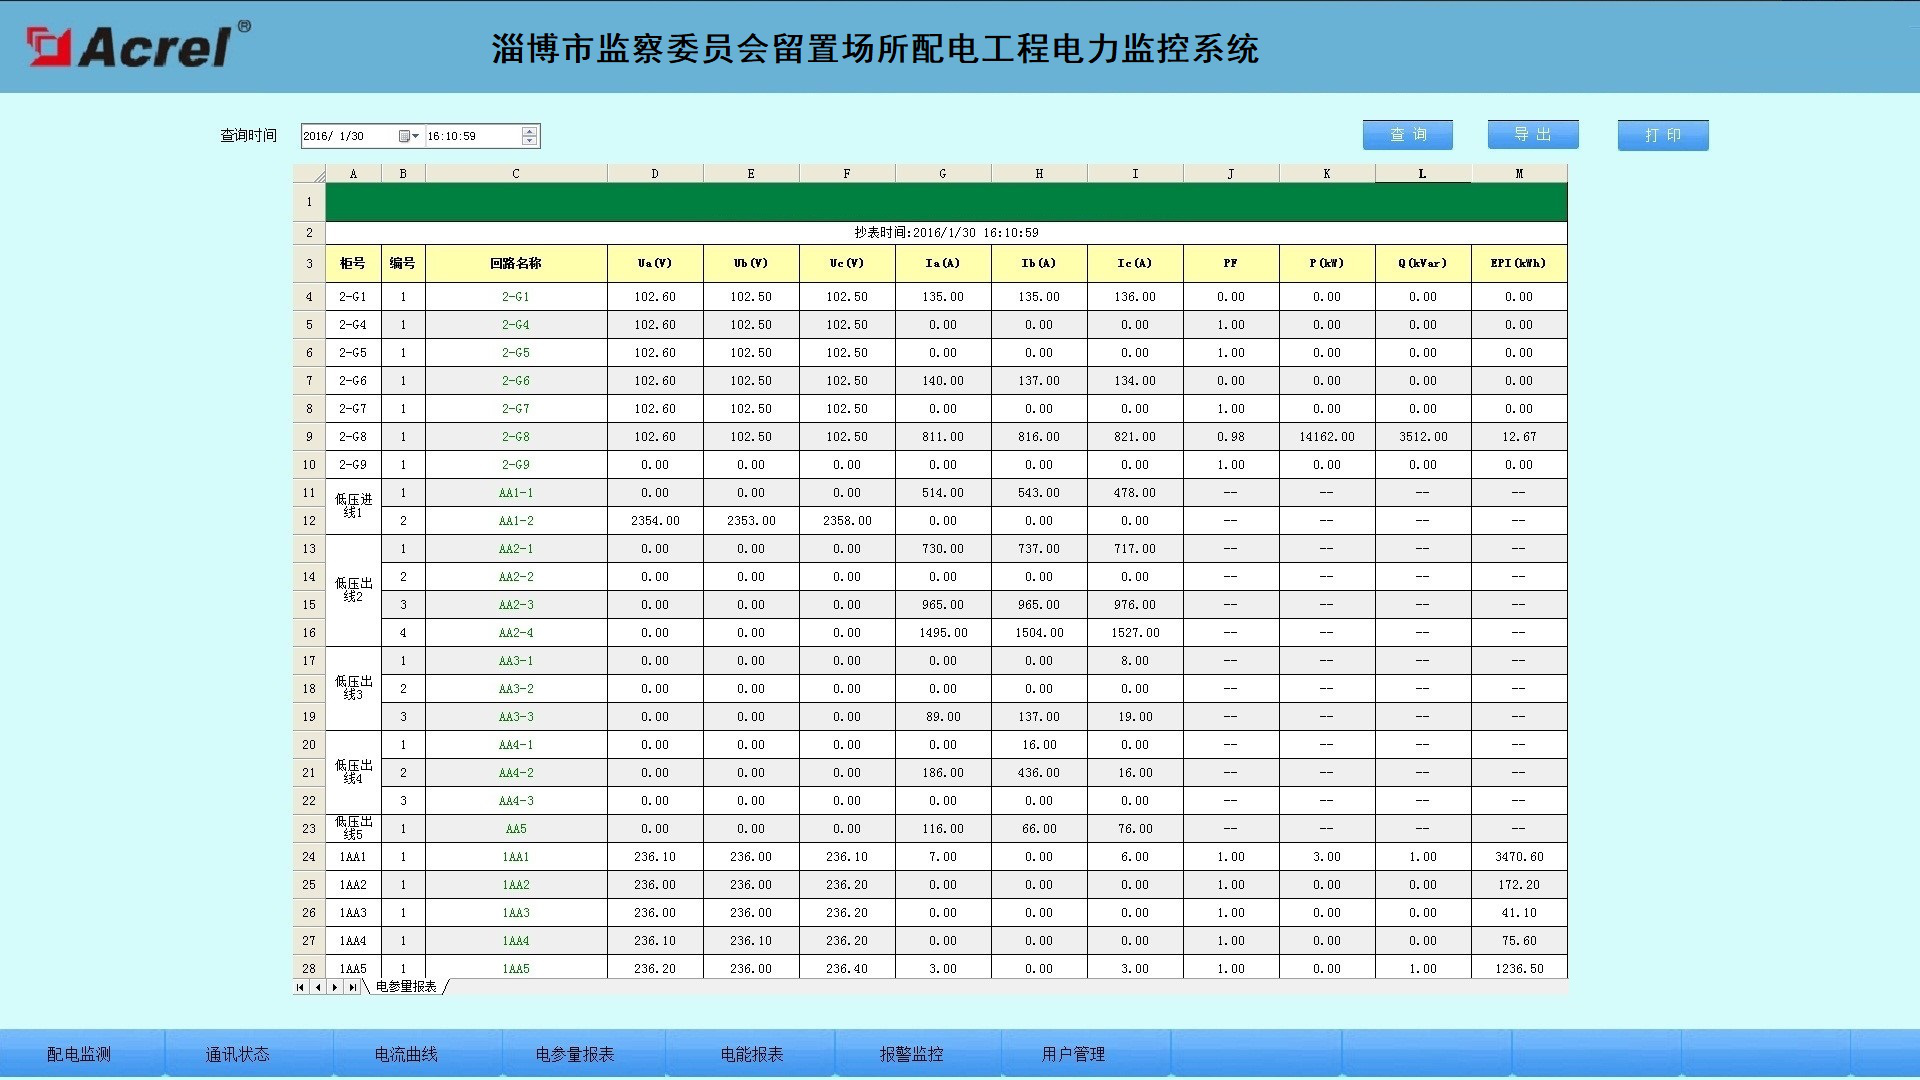Click the Acrel logo icon
This screenshot has width=1920, height=1080.
click(x=48, y=47)
